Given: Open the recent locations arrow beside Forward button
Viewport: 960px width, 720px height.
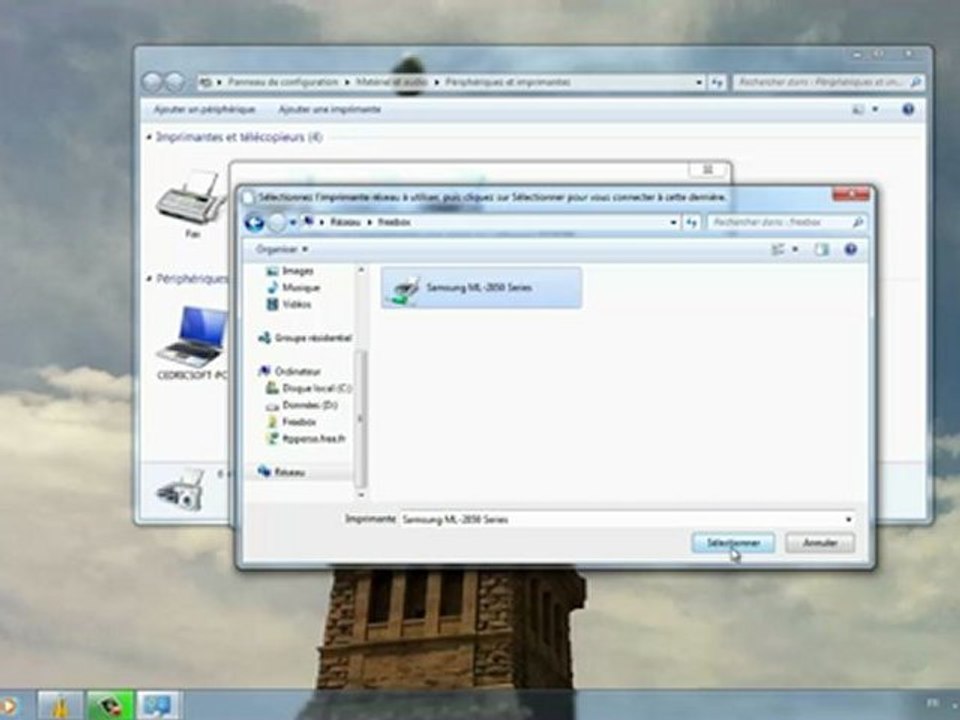Looking at the screenshot, I should pos(293,222).
